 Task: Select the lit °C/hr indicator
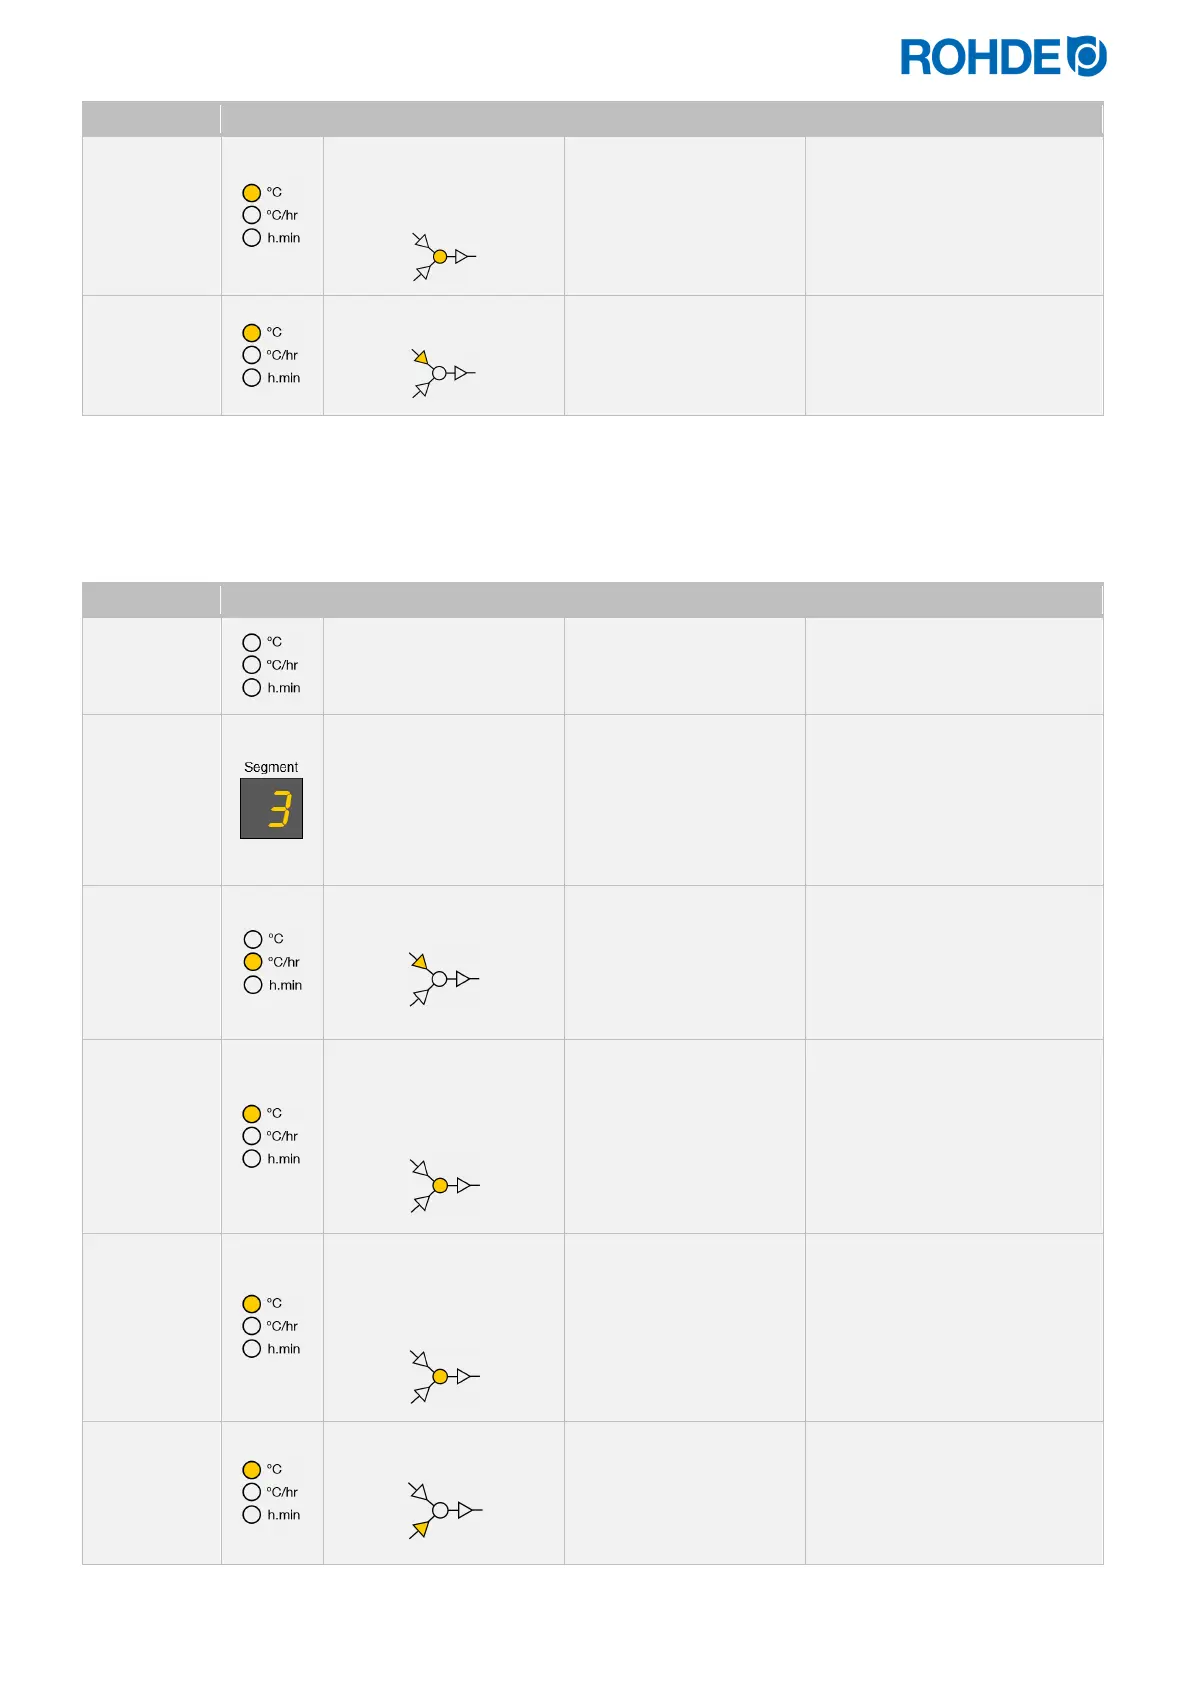(253, 962)
